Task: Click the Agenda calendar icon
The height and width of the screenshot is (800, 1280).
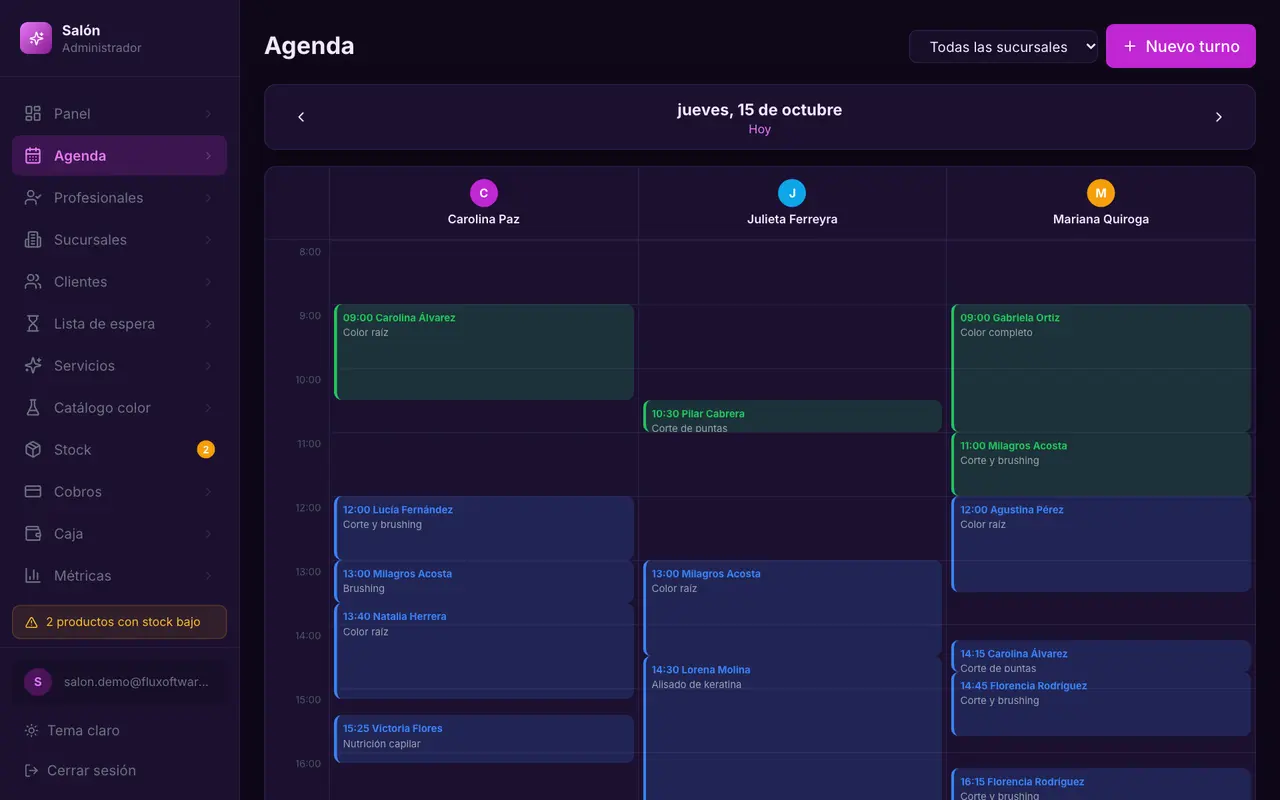Action: tap(33, 156)
